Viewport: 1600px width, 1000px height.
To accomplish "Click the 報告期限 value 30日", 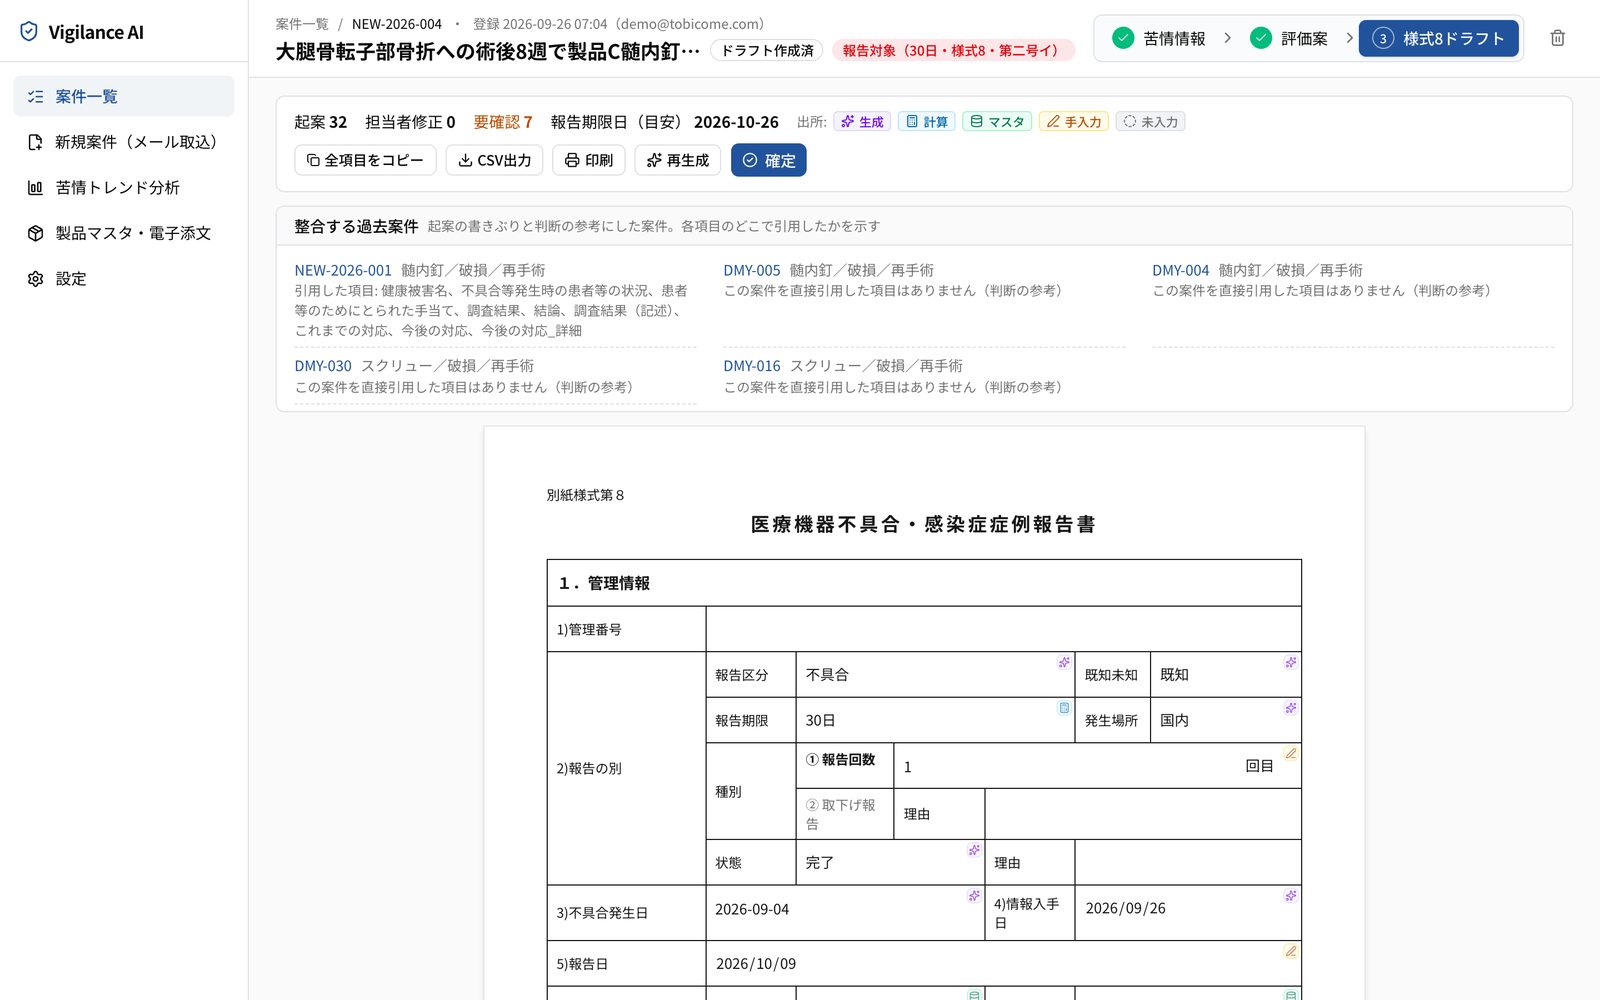I will pos(821,721).
